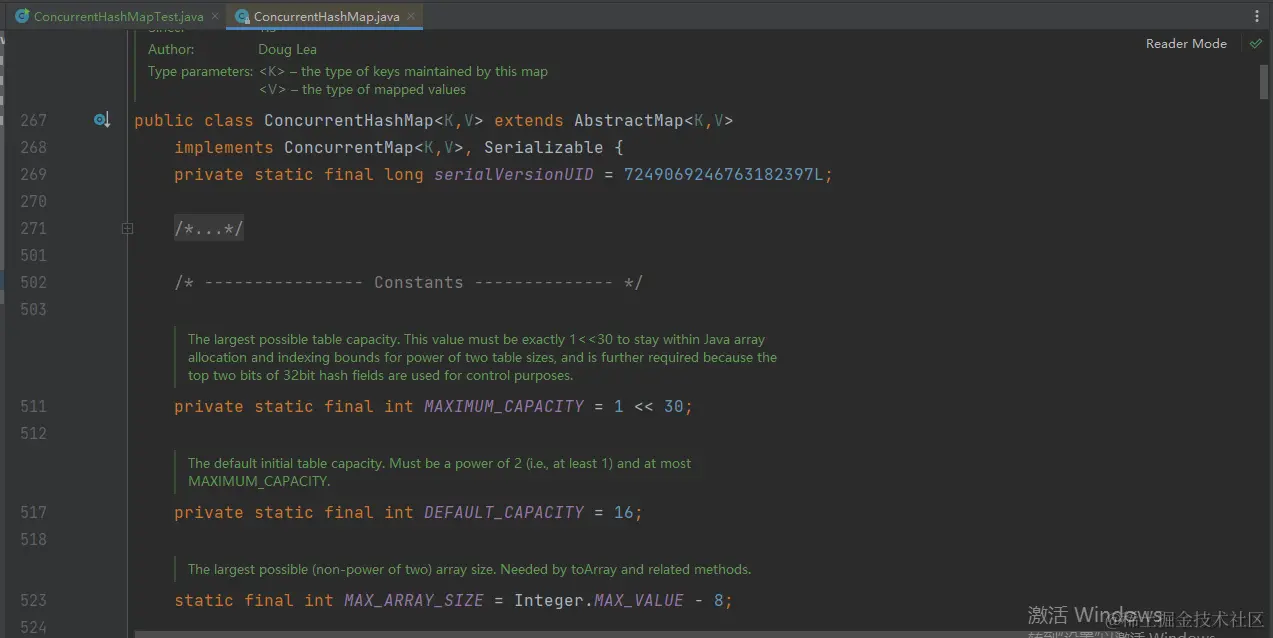Click the Serializable interface name
The width and height of the screenshot is (1273, 638).
543,147
